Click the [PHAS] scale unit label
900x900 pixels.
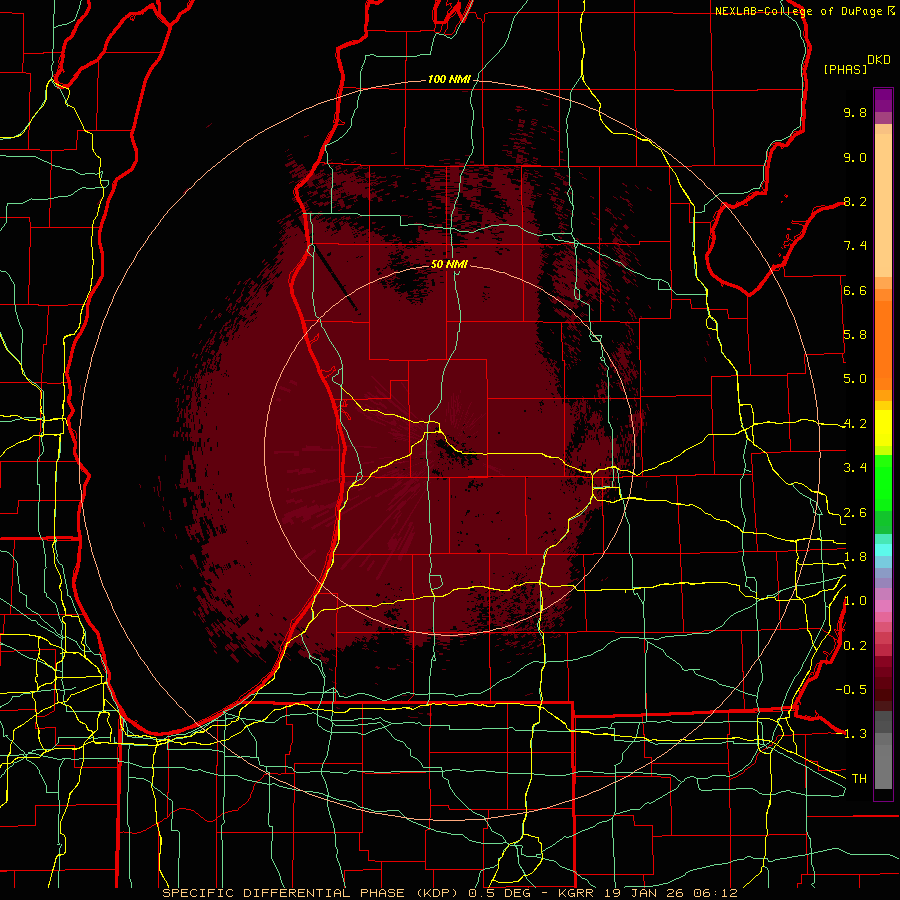pyautogui.click(x=845, y=69)
